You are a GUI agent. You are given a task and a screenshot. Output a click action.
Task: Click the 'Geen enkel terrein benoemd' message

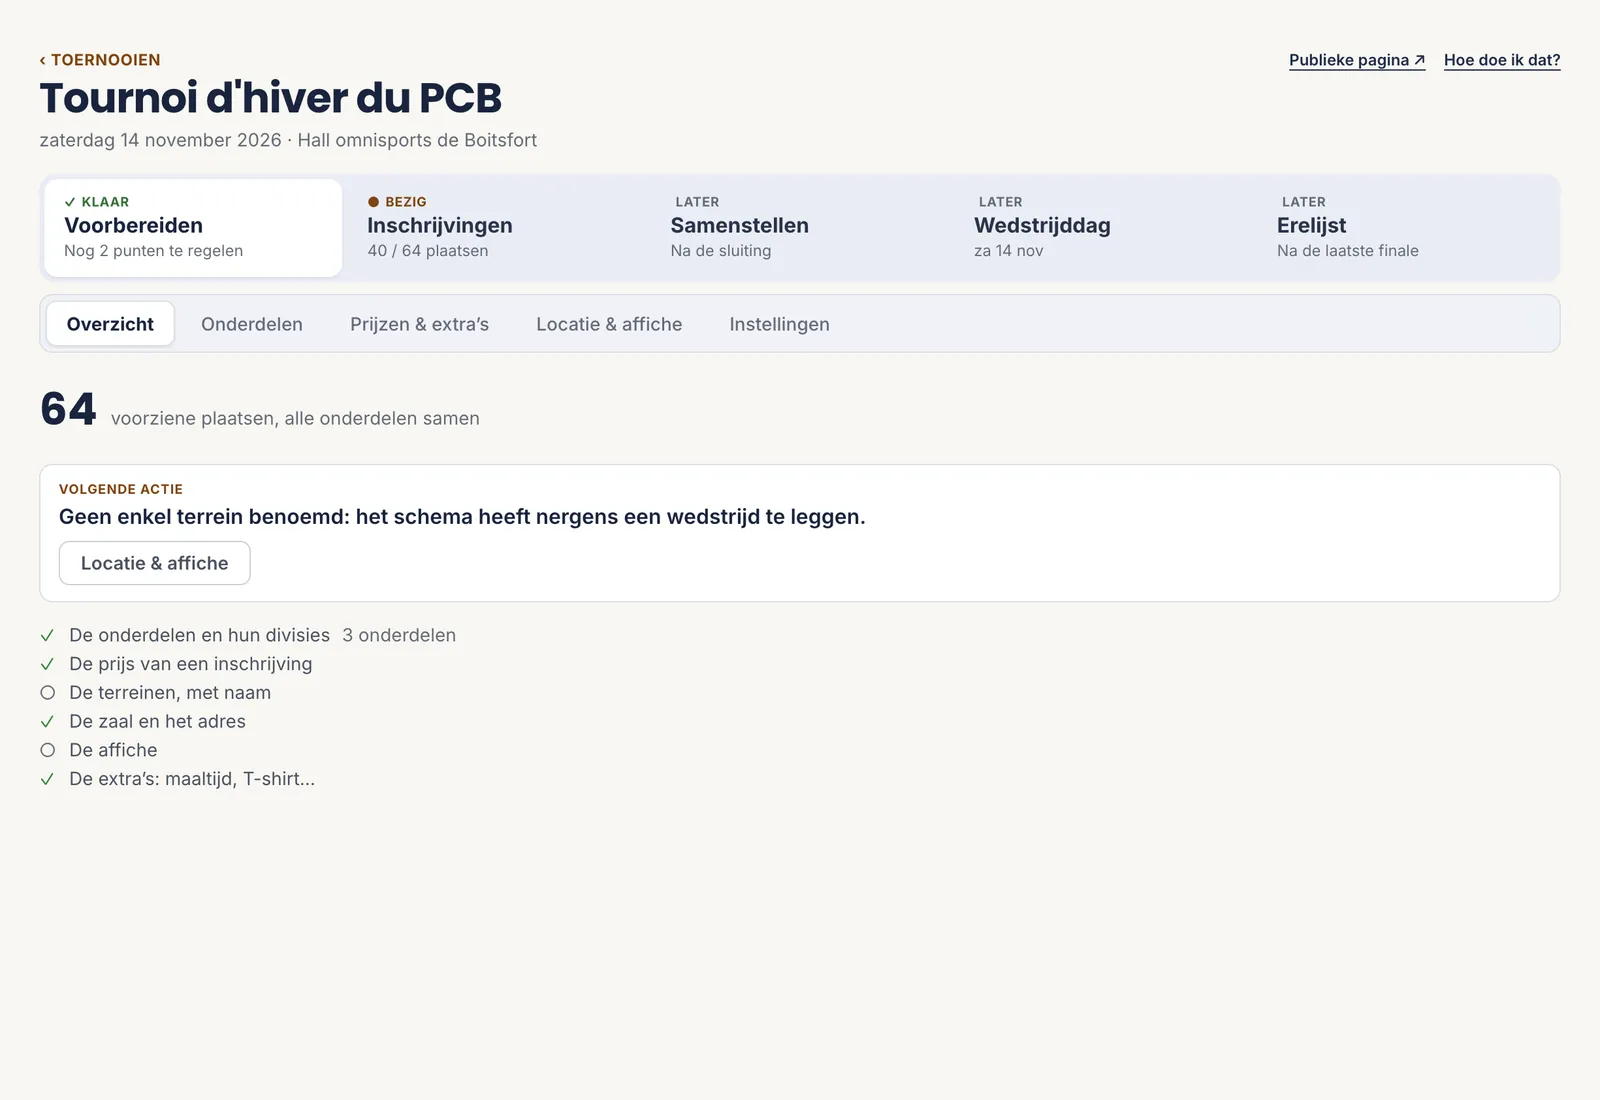click(x=462, y=517)
